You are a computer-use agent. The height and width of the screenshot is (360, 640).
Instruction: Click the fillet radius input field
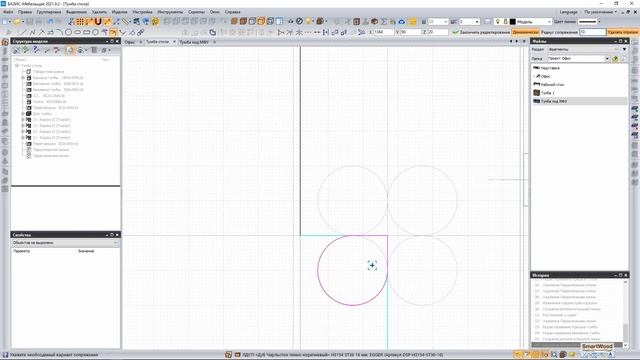[x=592, y=32]
